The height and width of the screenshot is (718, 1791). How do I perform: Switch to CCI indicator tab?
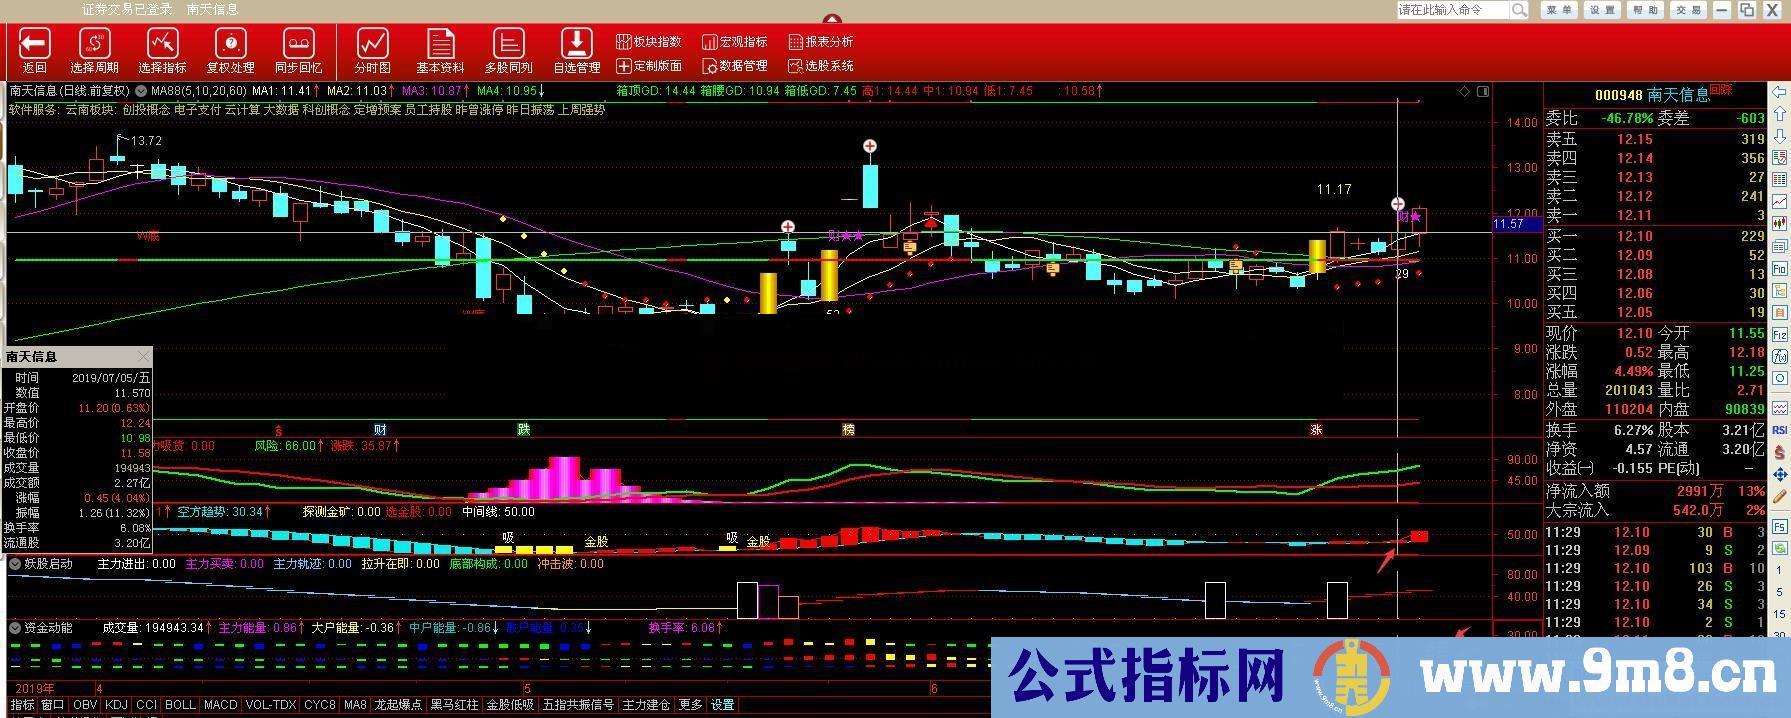click(x=147, y=705)
